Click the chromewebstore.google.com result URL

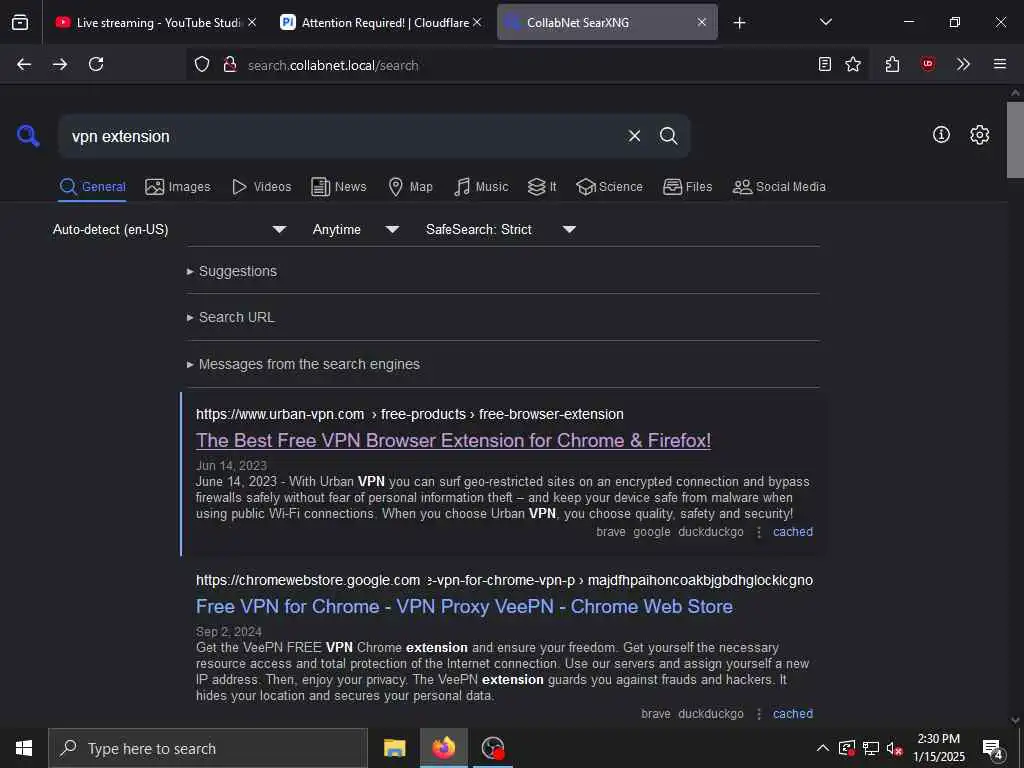(504, 580)
